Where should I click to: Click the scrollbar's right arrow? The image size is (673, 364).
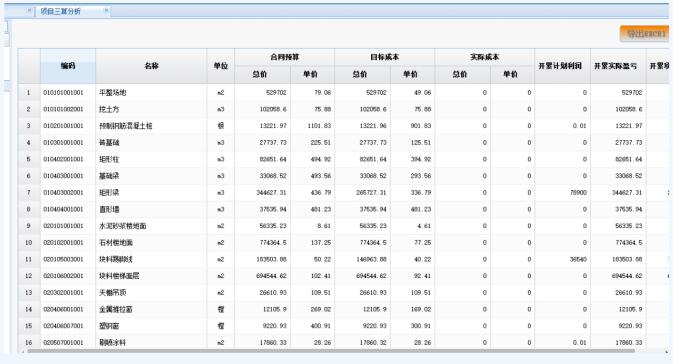(x=666, y=352)
